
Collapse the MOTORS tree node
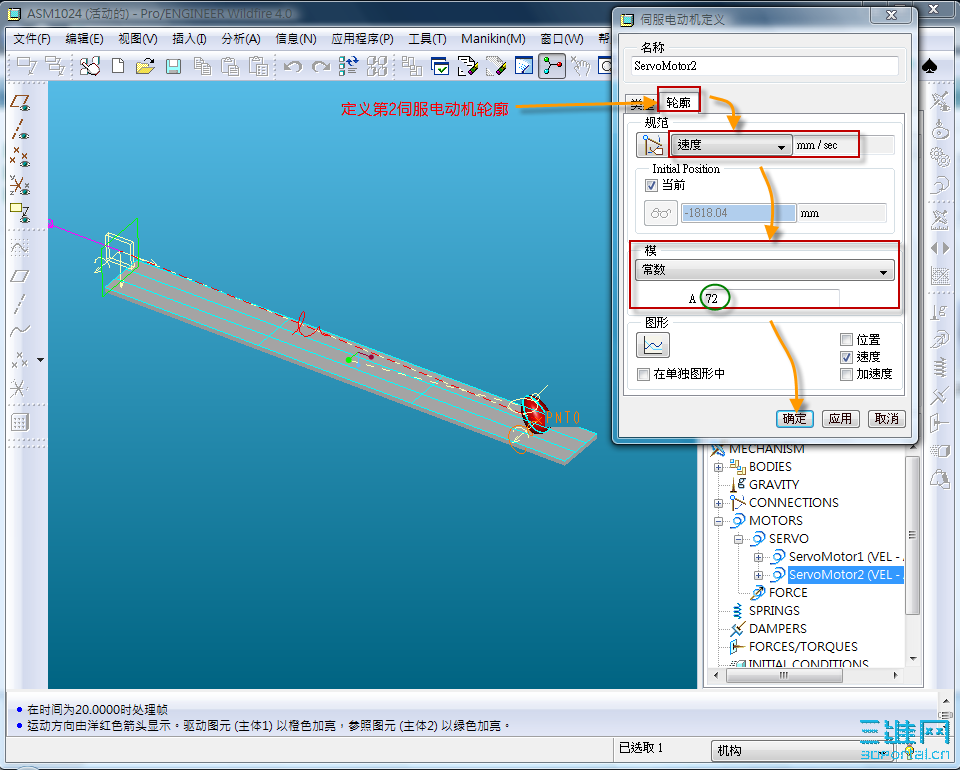(718, 521)
